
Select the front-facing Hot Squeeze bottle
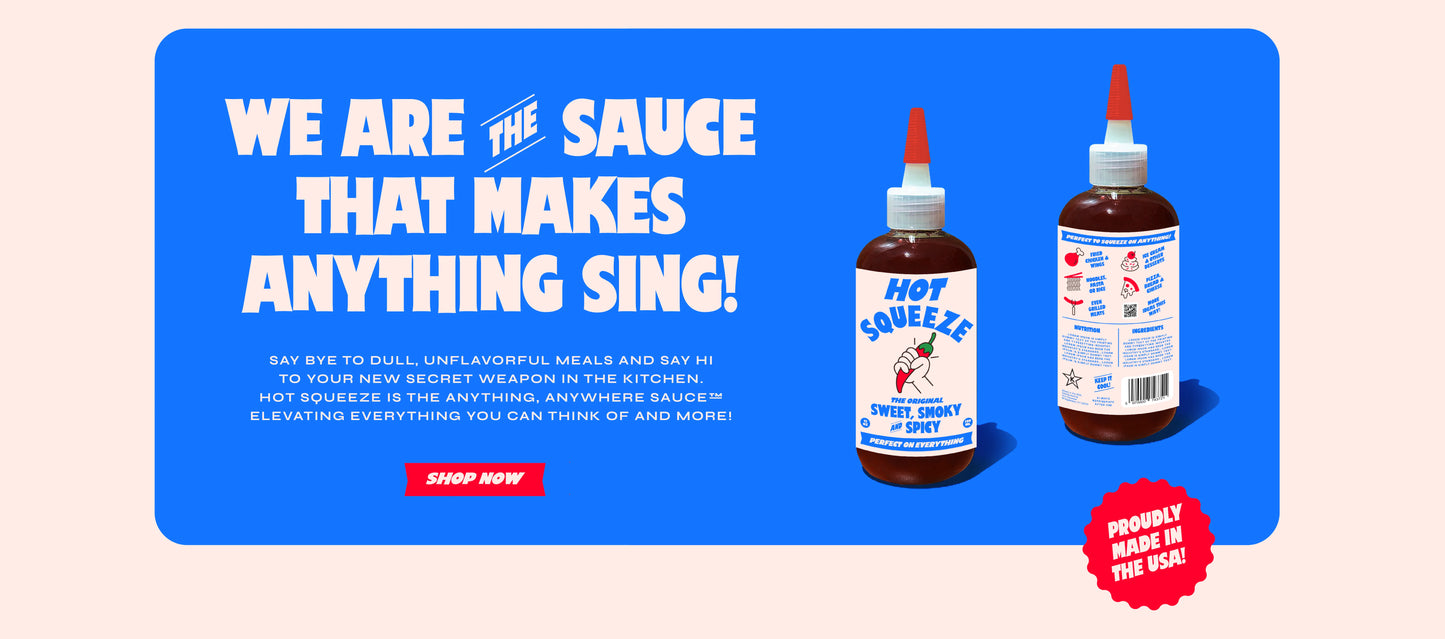click(916, 297)
